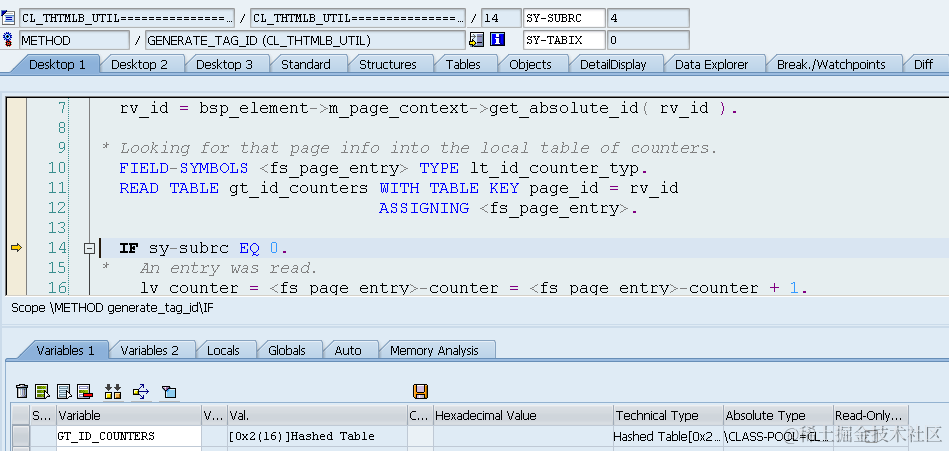Image resolution: width=949 pixels, height=451 pixels.
Task: Click the SY-SUBRC variable name field
Action: (x=564, y=18)
